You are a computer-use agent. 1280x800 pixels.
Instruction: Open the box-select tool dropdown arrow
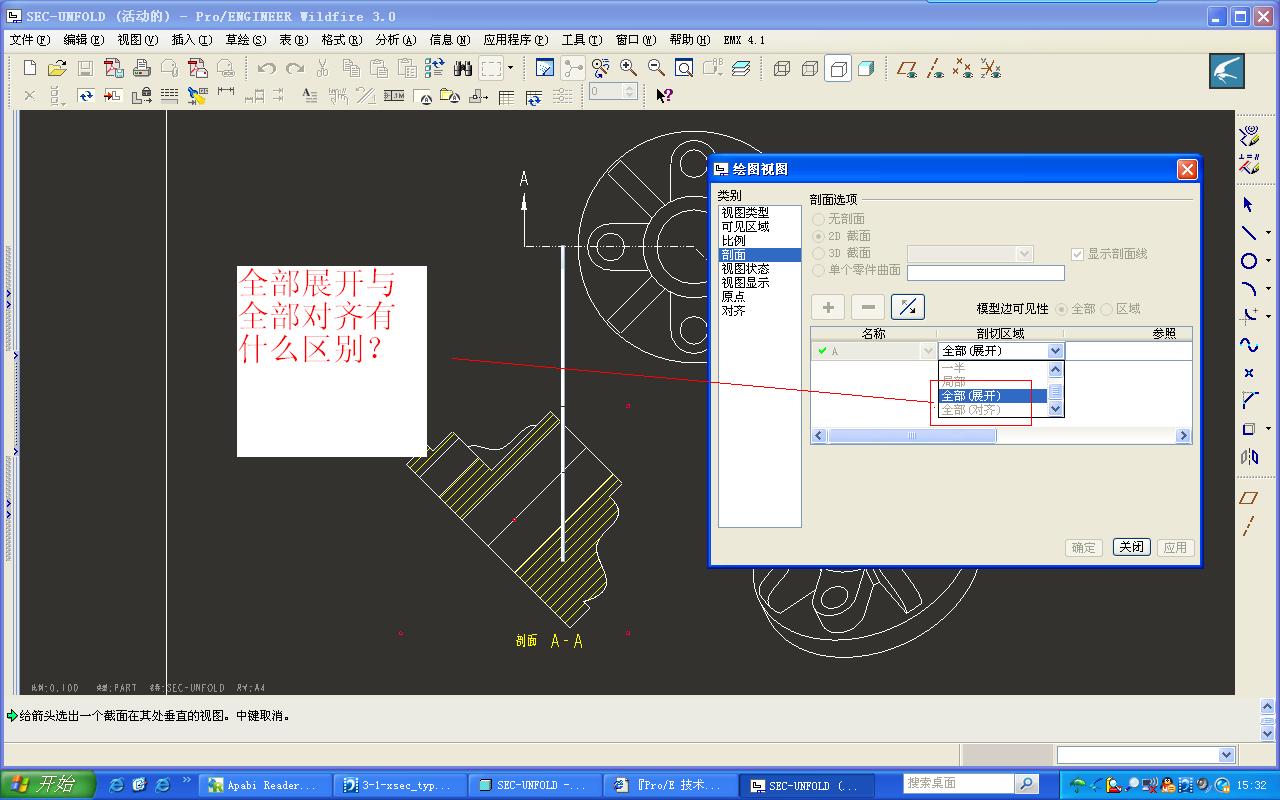pyautogui.click(x=510, y=68)
